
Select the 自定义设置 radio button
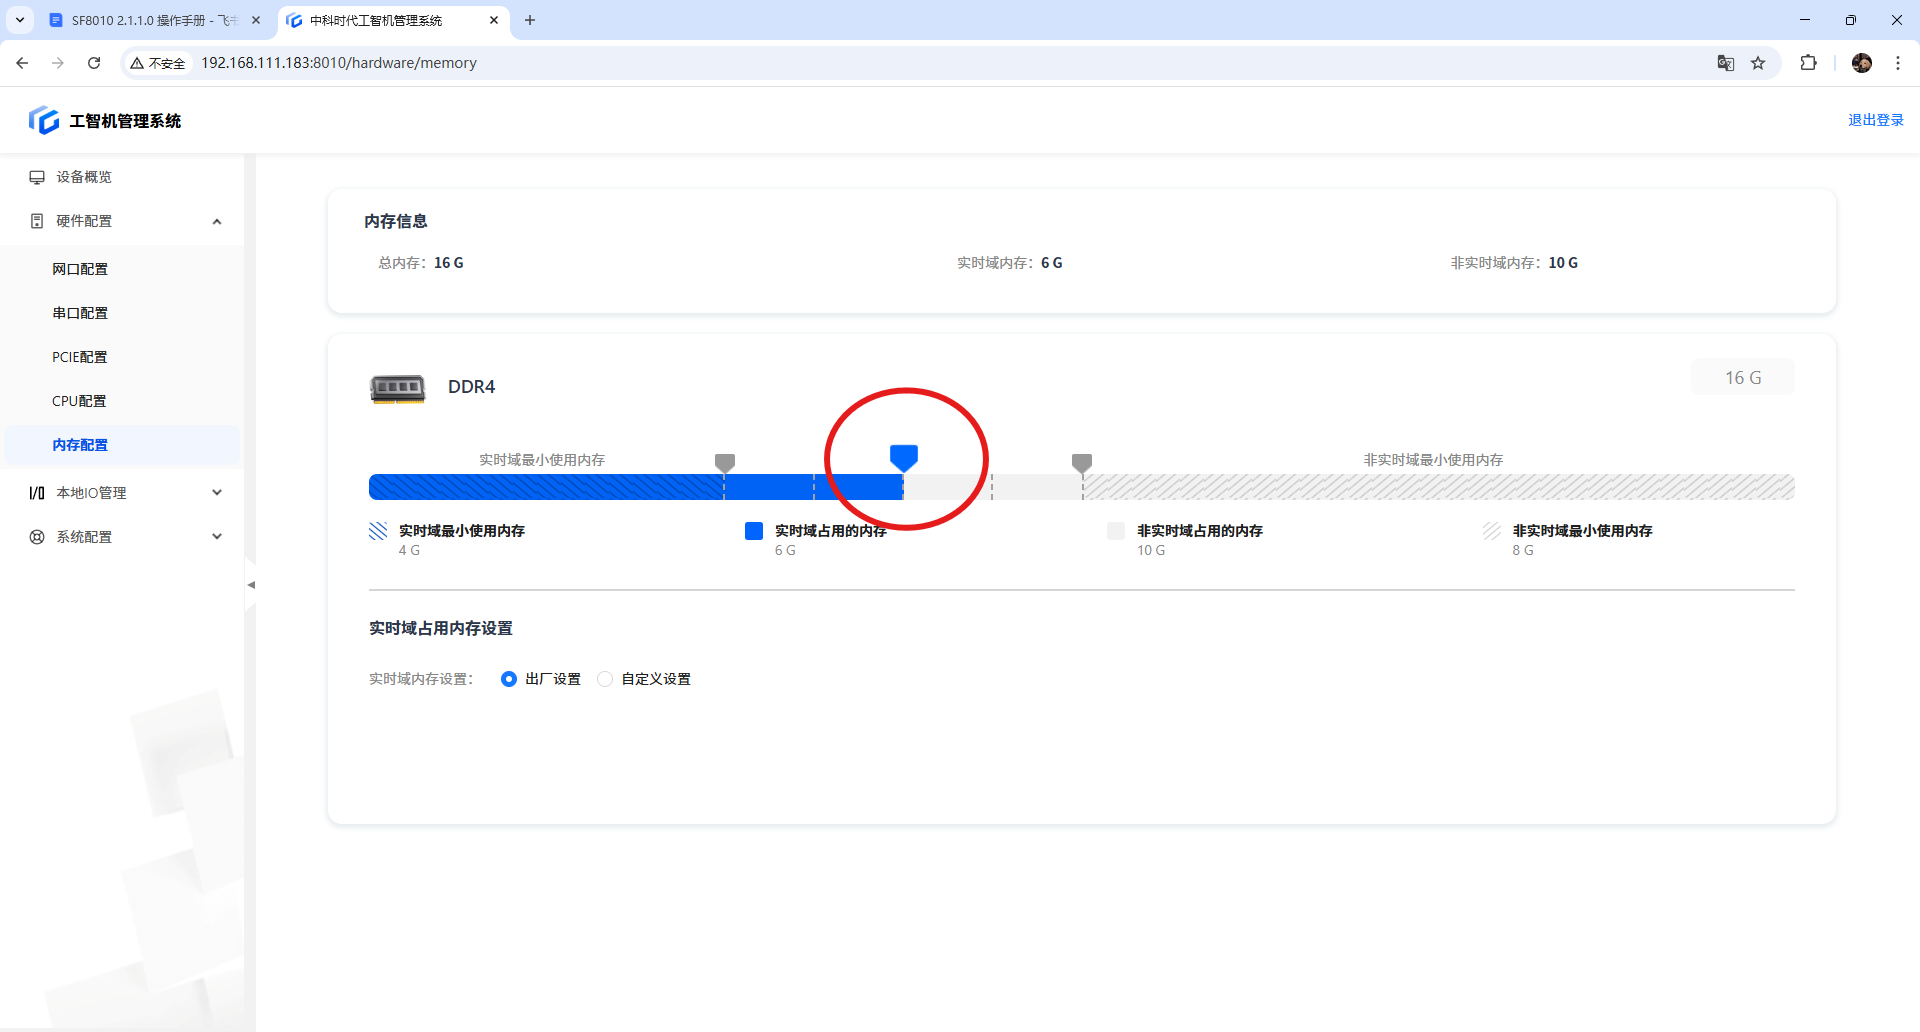click(605, 679)
